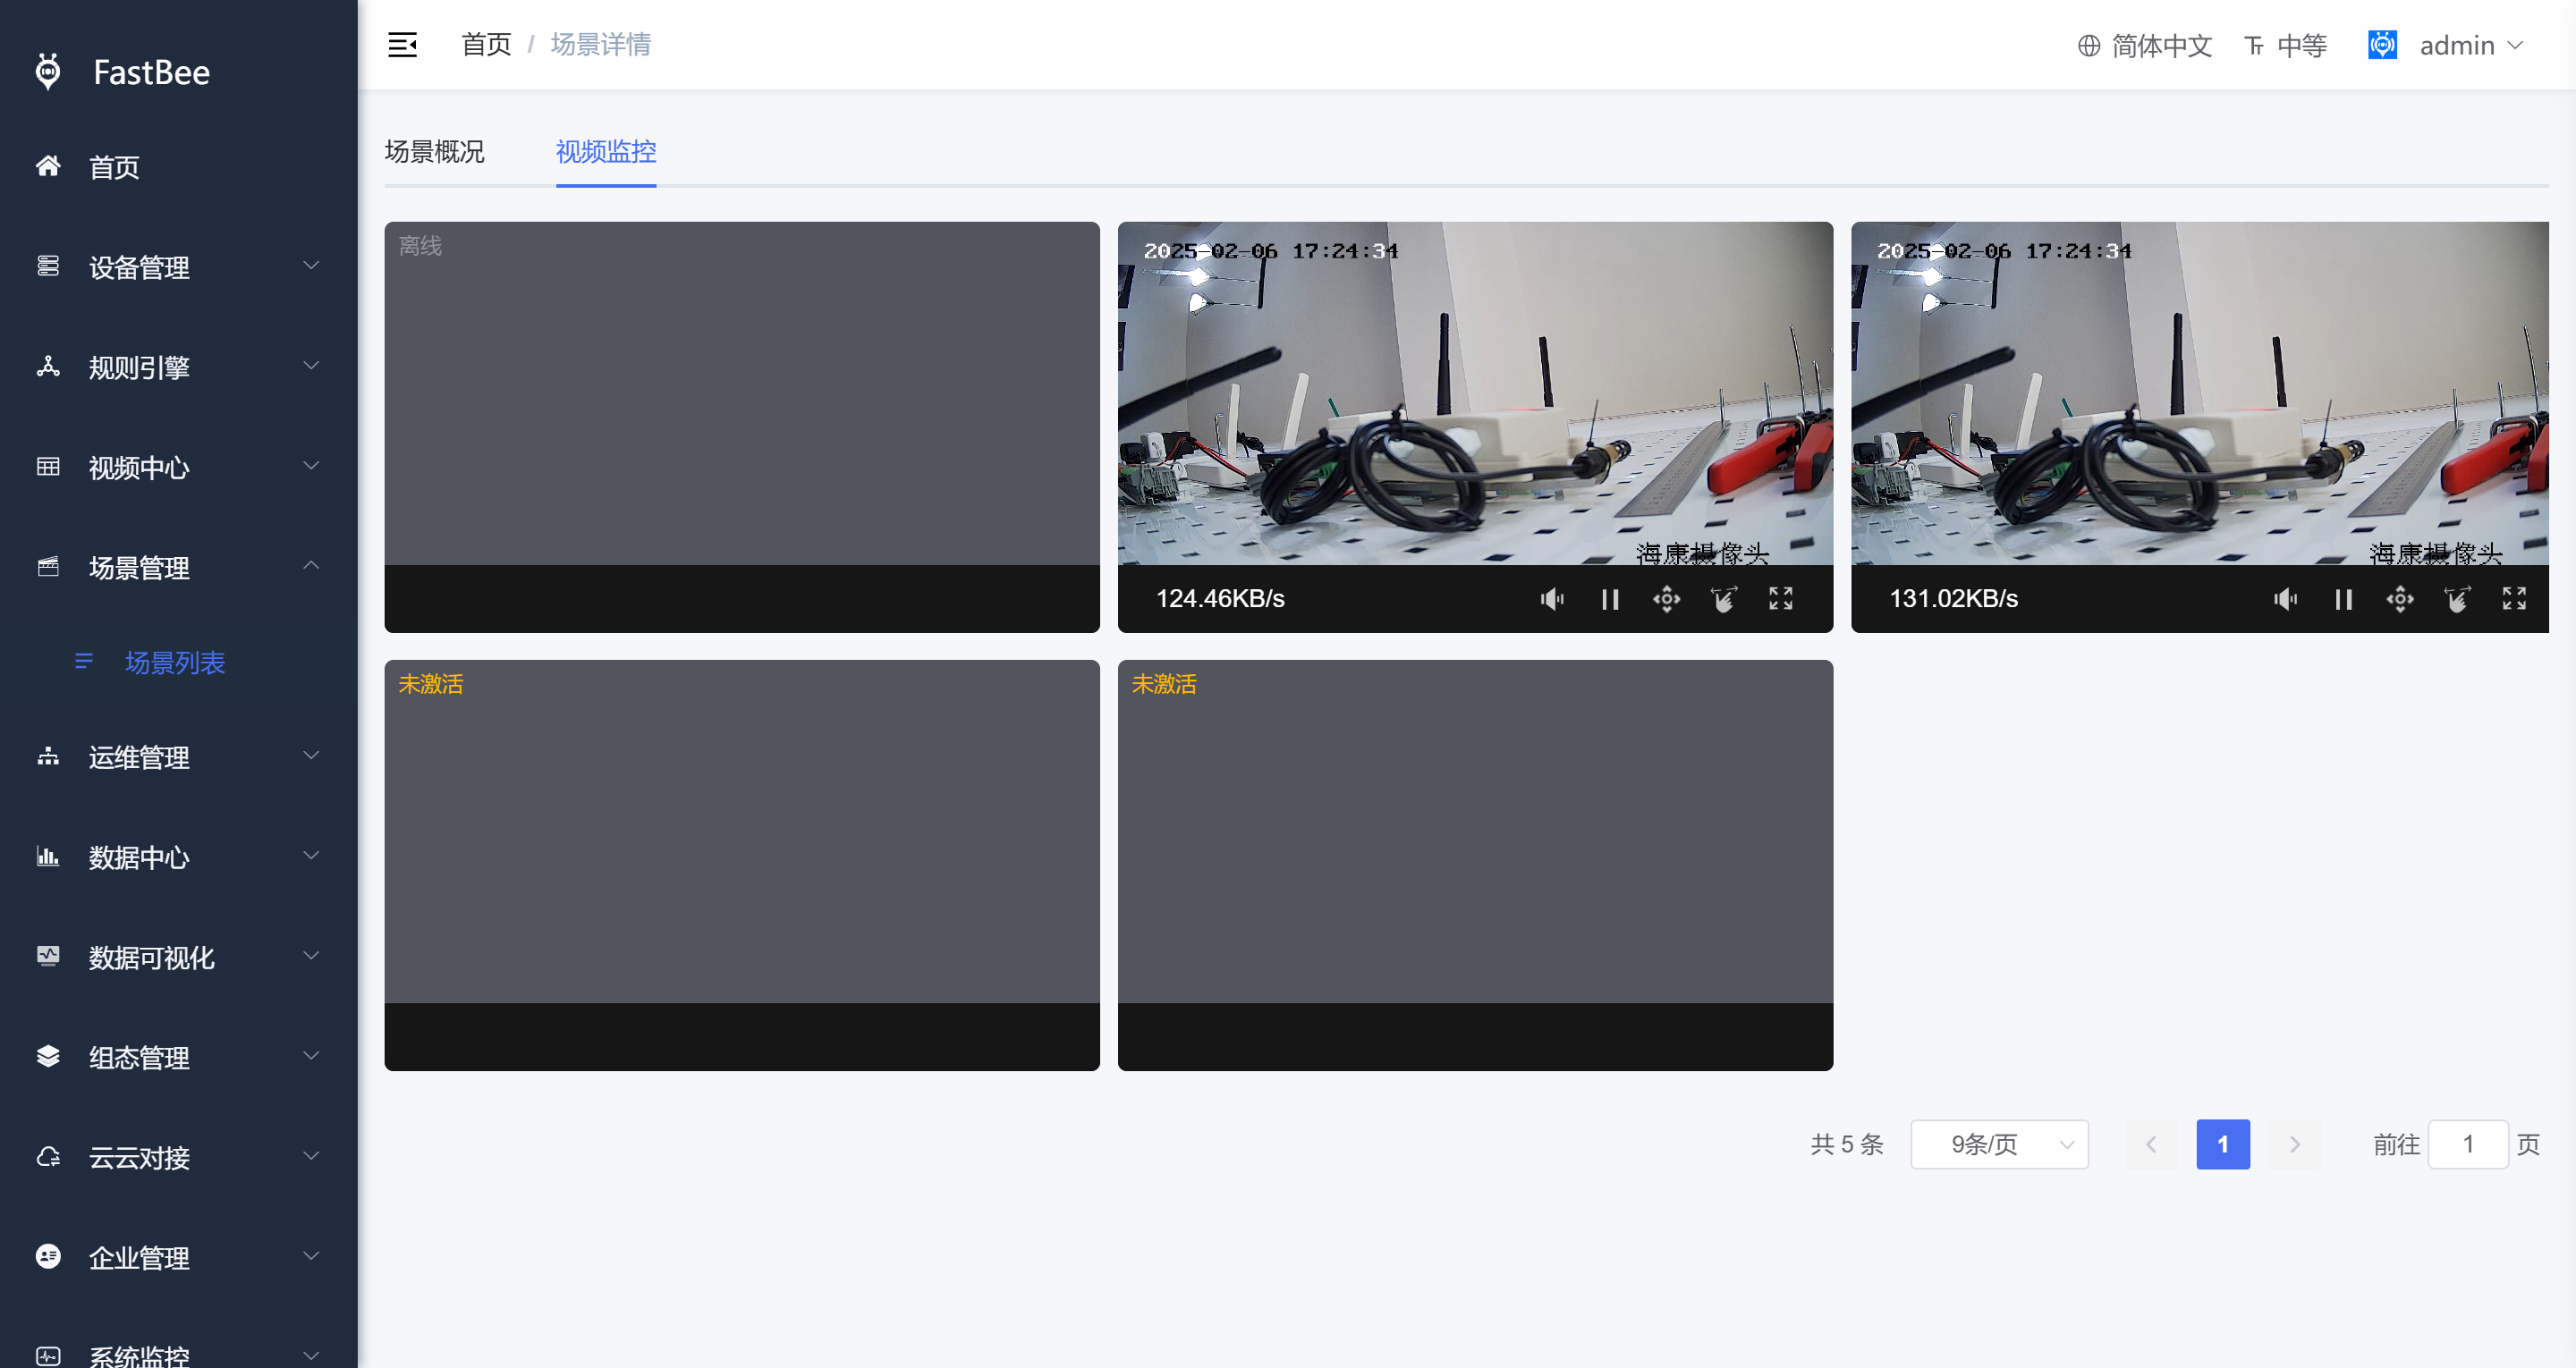2576x1368 pixels.
Task: Switch to the 场景概况 tab
Action: click(x=434, y=152)
